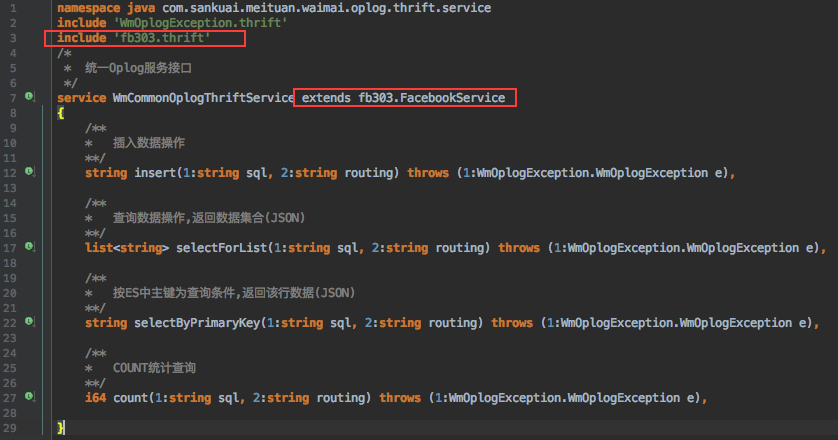Click the 'throws' keyword on the selectByPrimaryKey line
Viewport: 838px width, 440px height.
pos(512,322)
